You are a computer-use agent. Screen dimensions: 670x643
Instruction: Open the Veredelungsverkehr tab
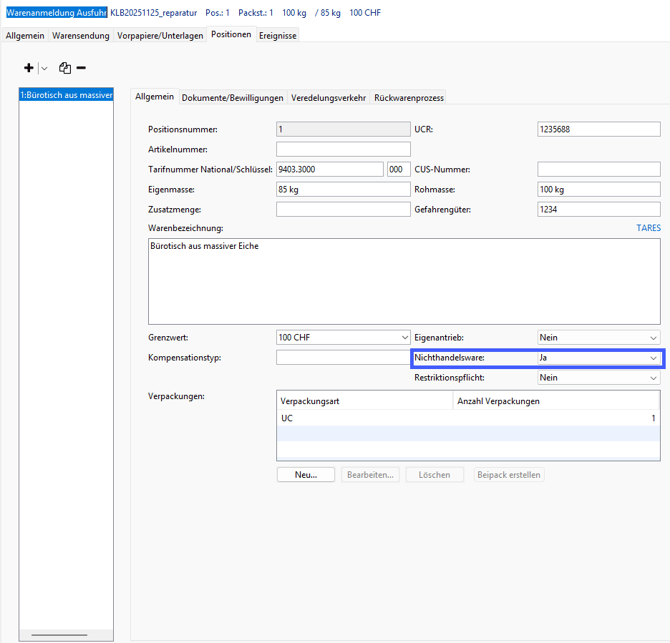328,98
